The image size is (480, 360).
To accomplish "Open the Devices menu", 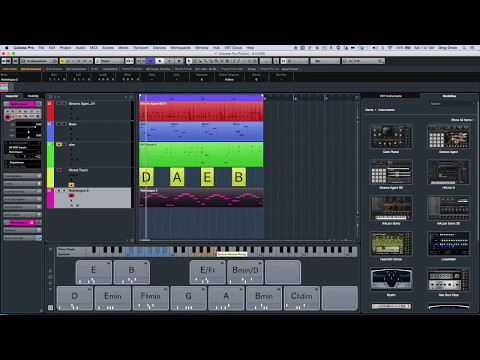I will 159,48.
